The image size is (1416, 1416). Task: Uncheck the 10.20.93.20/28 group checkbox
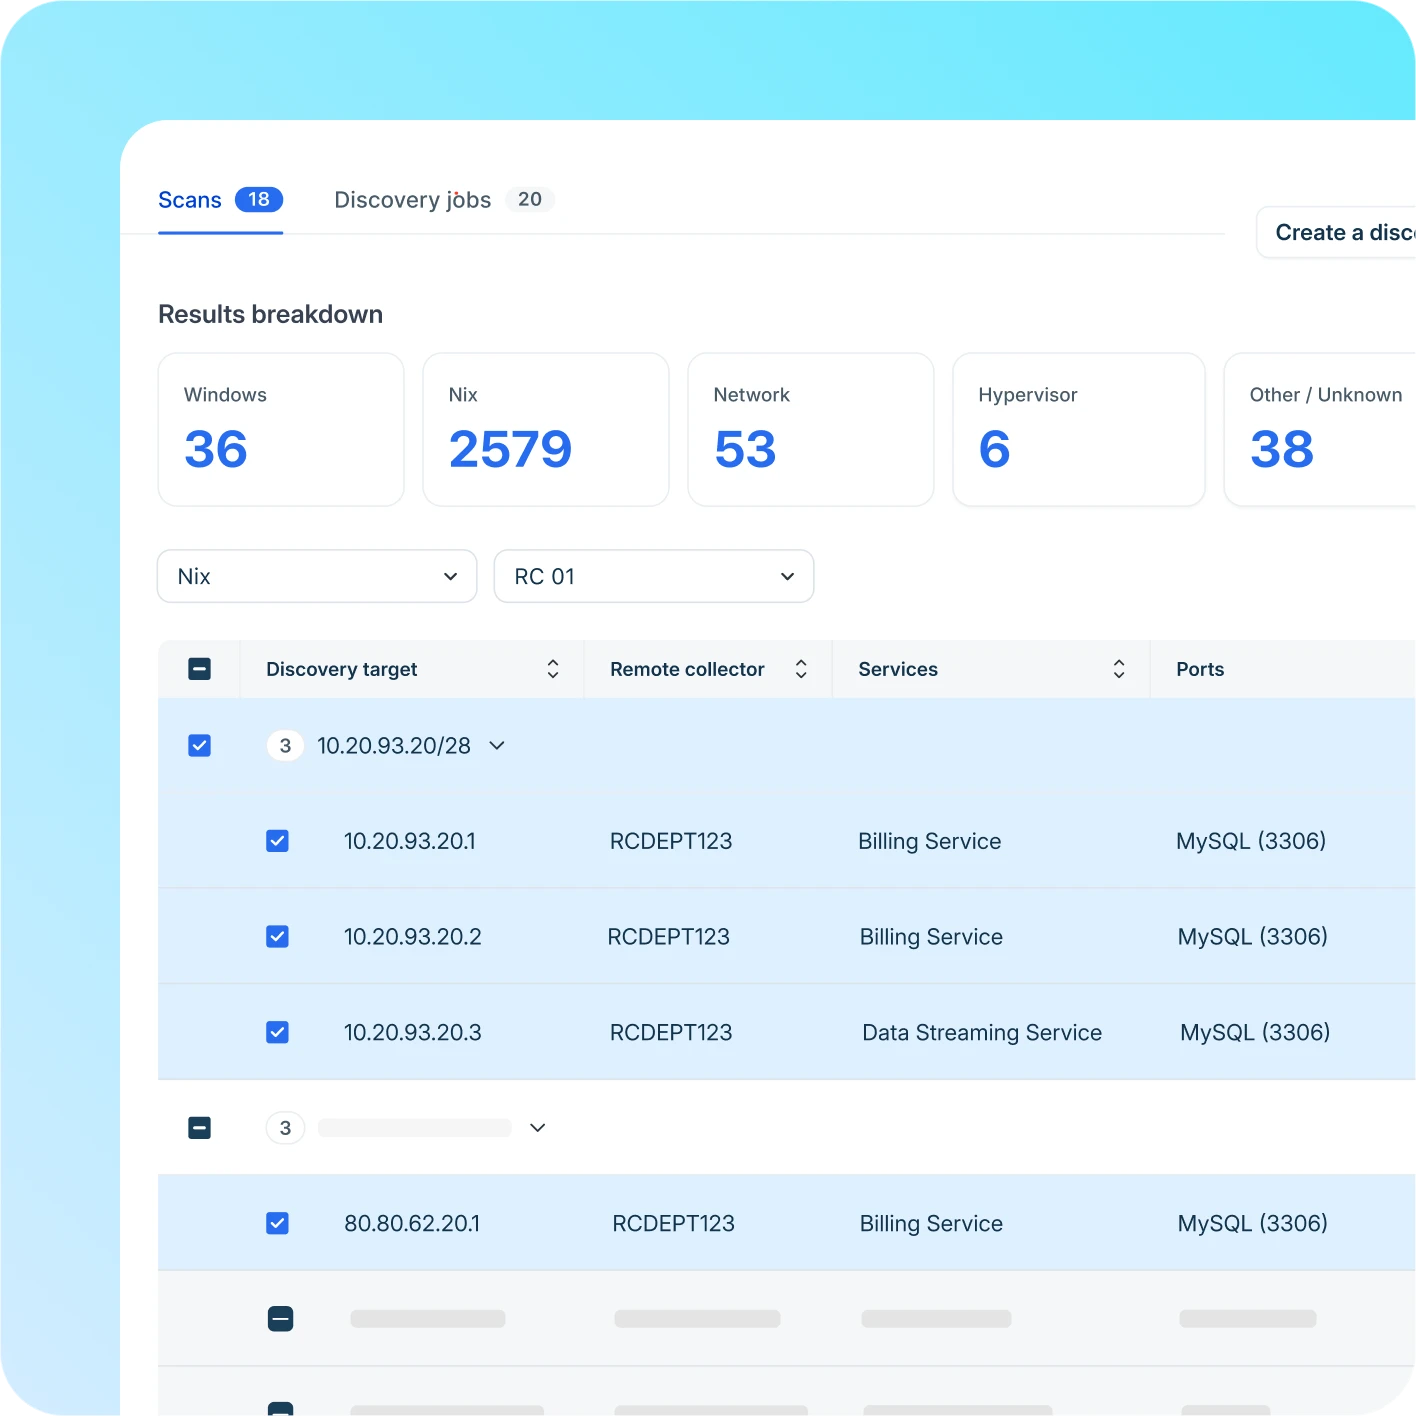point(200,746)
